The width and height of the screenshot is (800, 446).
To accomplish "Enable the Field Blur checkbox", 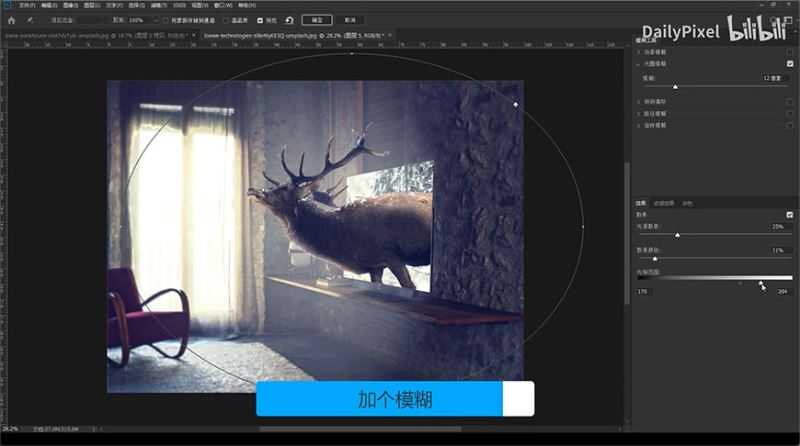I will pos(790,51).
